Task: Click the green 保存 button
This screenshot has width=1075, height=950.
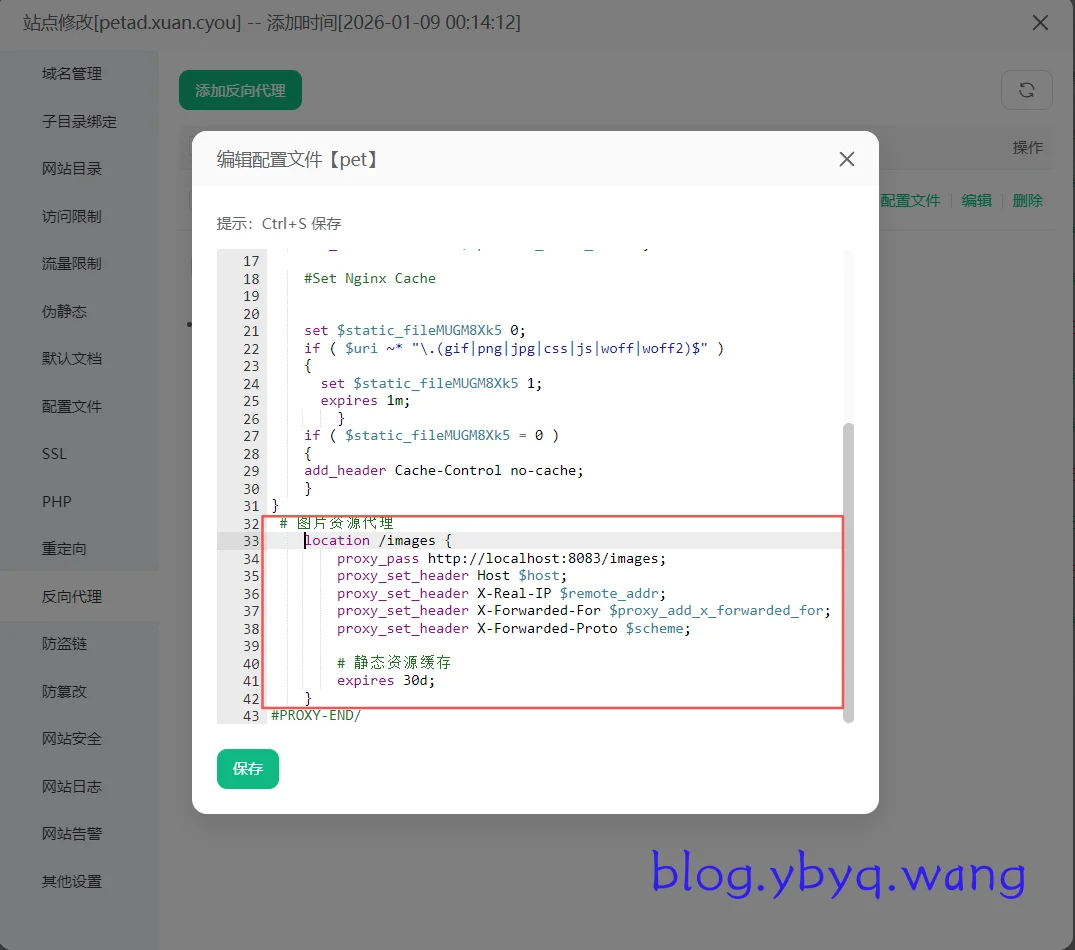Action: coord(247,769)
